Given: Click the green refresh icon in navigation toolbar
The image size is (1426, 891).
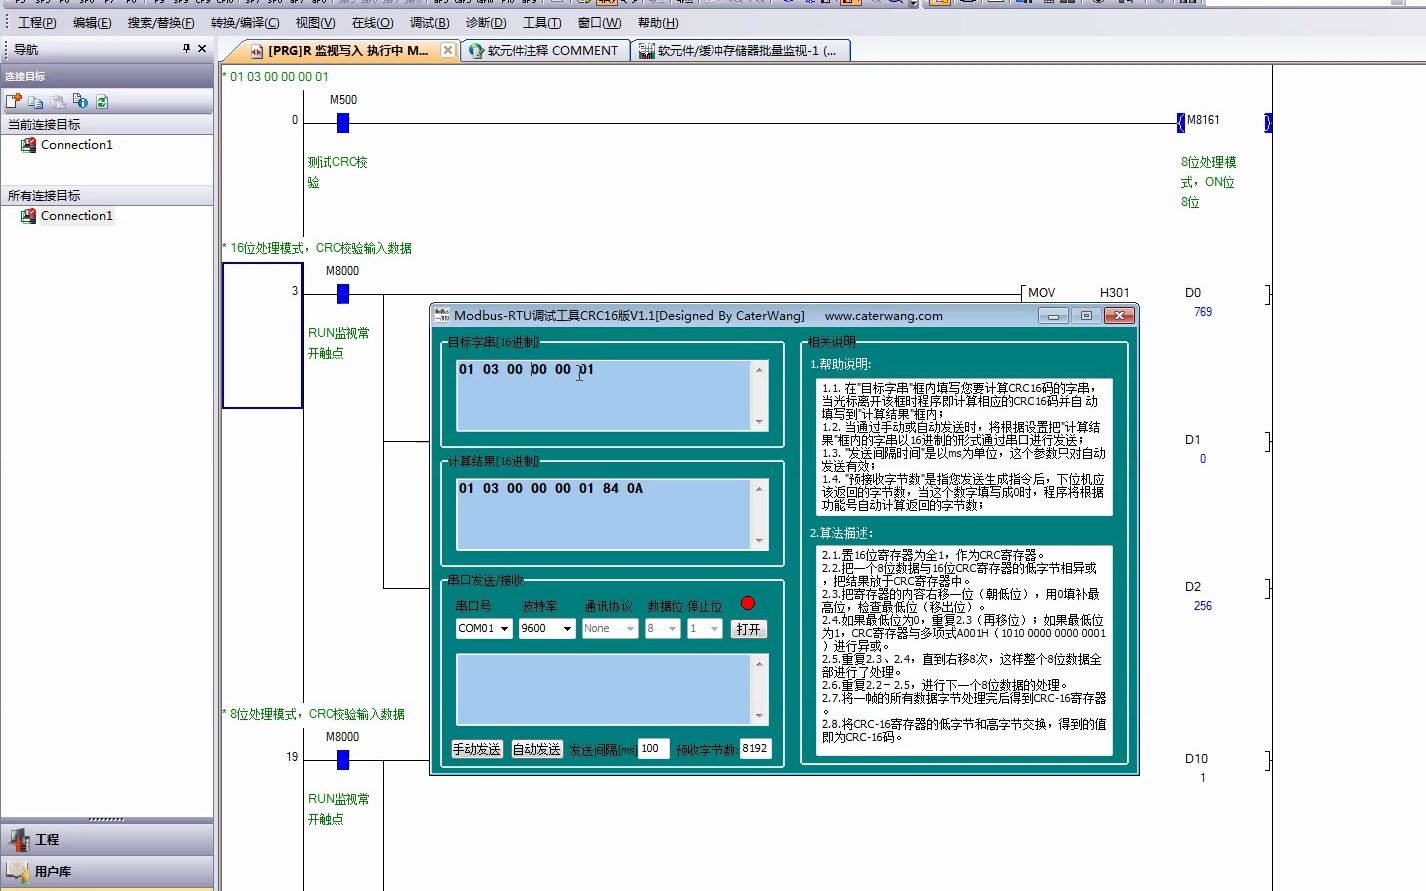Looking at the screenshot, I should point(102,101).
